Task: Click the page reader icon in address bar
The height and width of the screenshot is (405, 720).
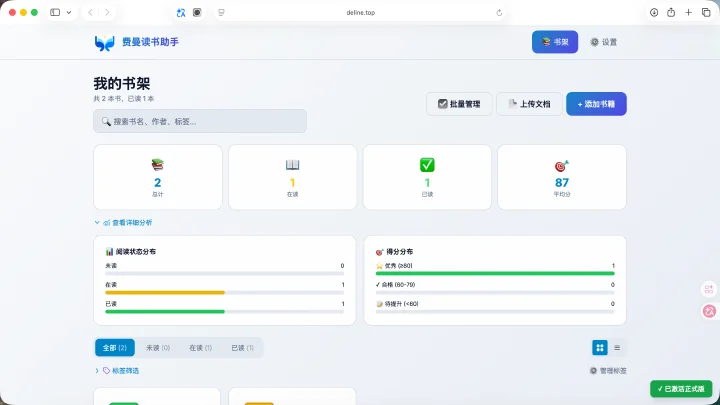Action: point(221,12)
